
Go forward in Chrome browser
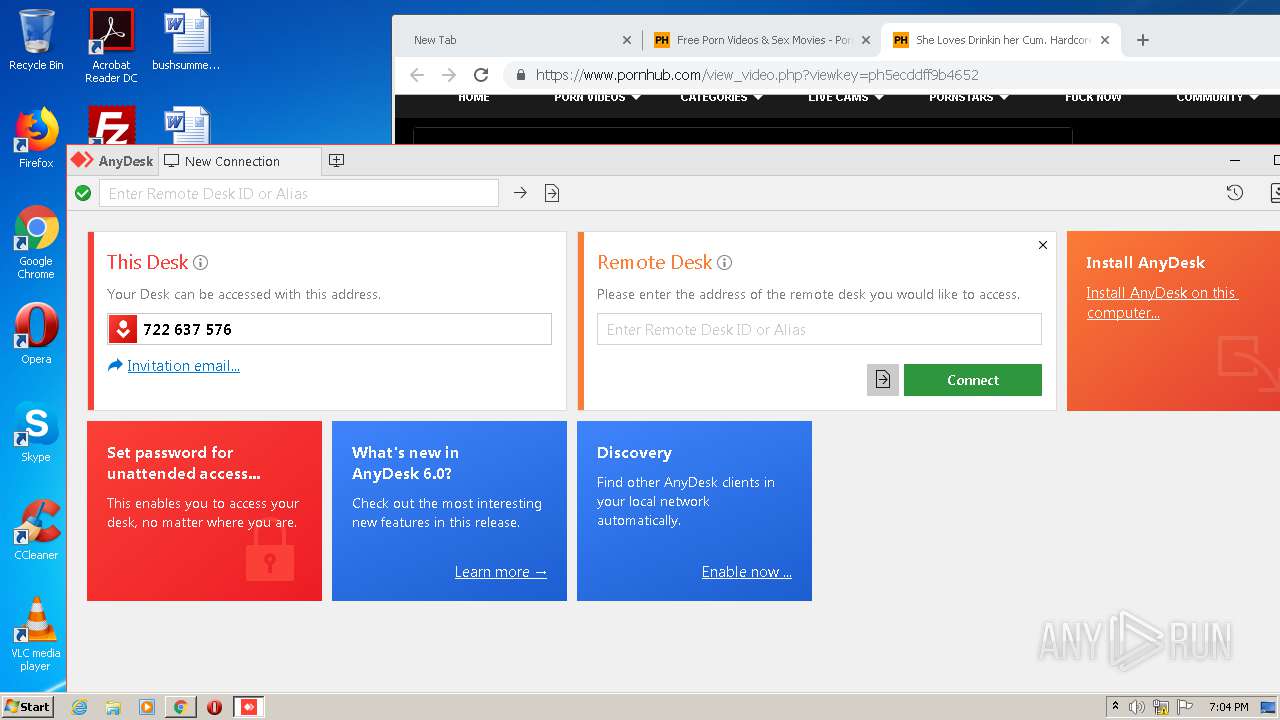tap(449, 75)
